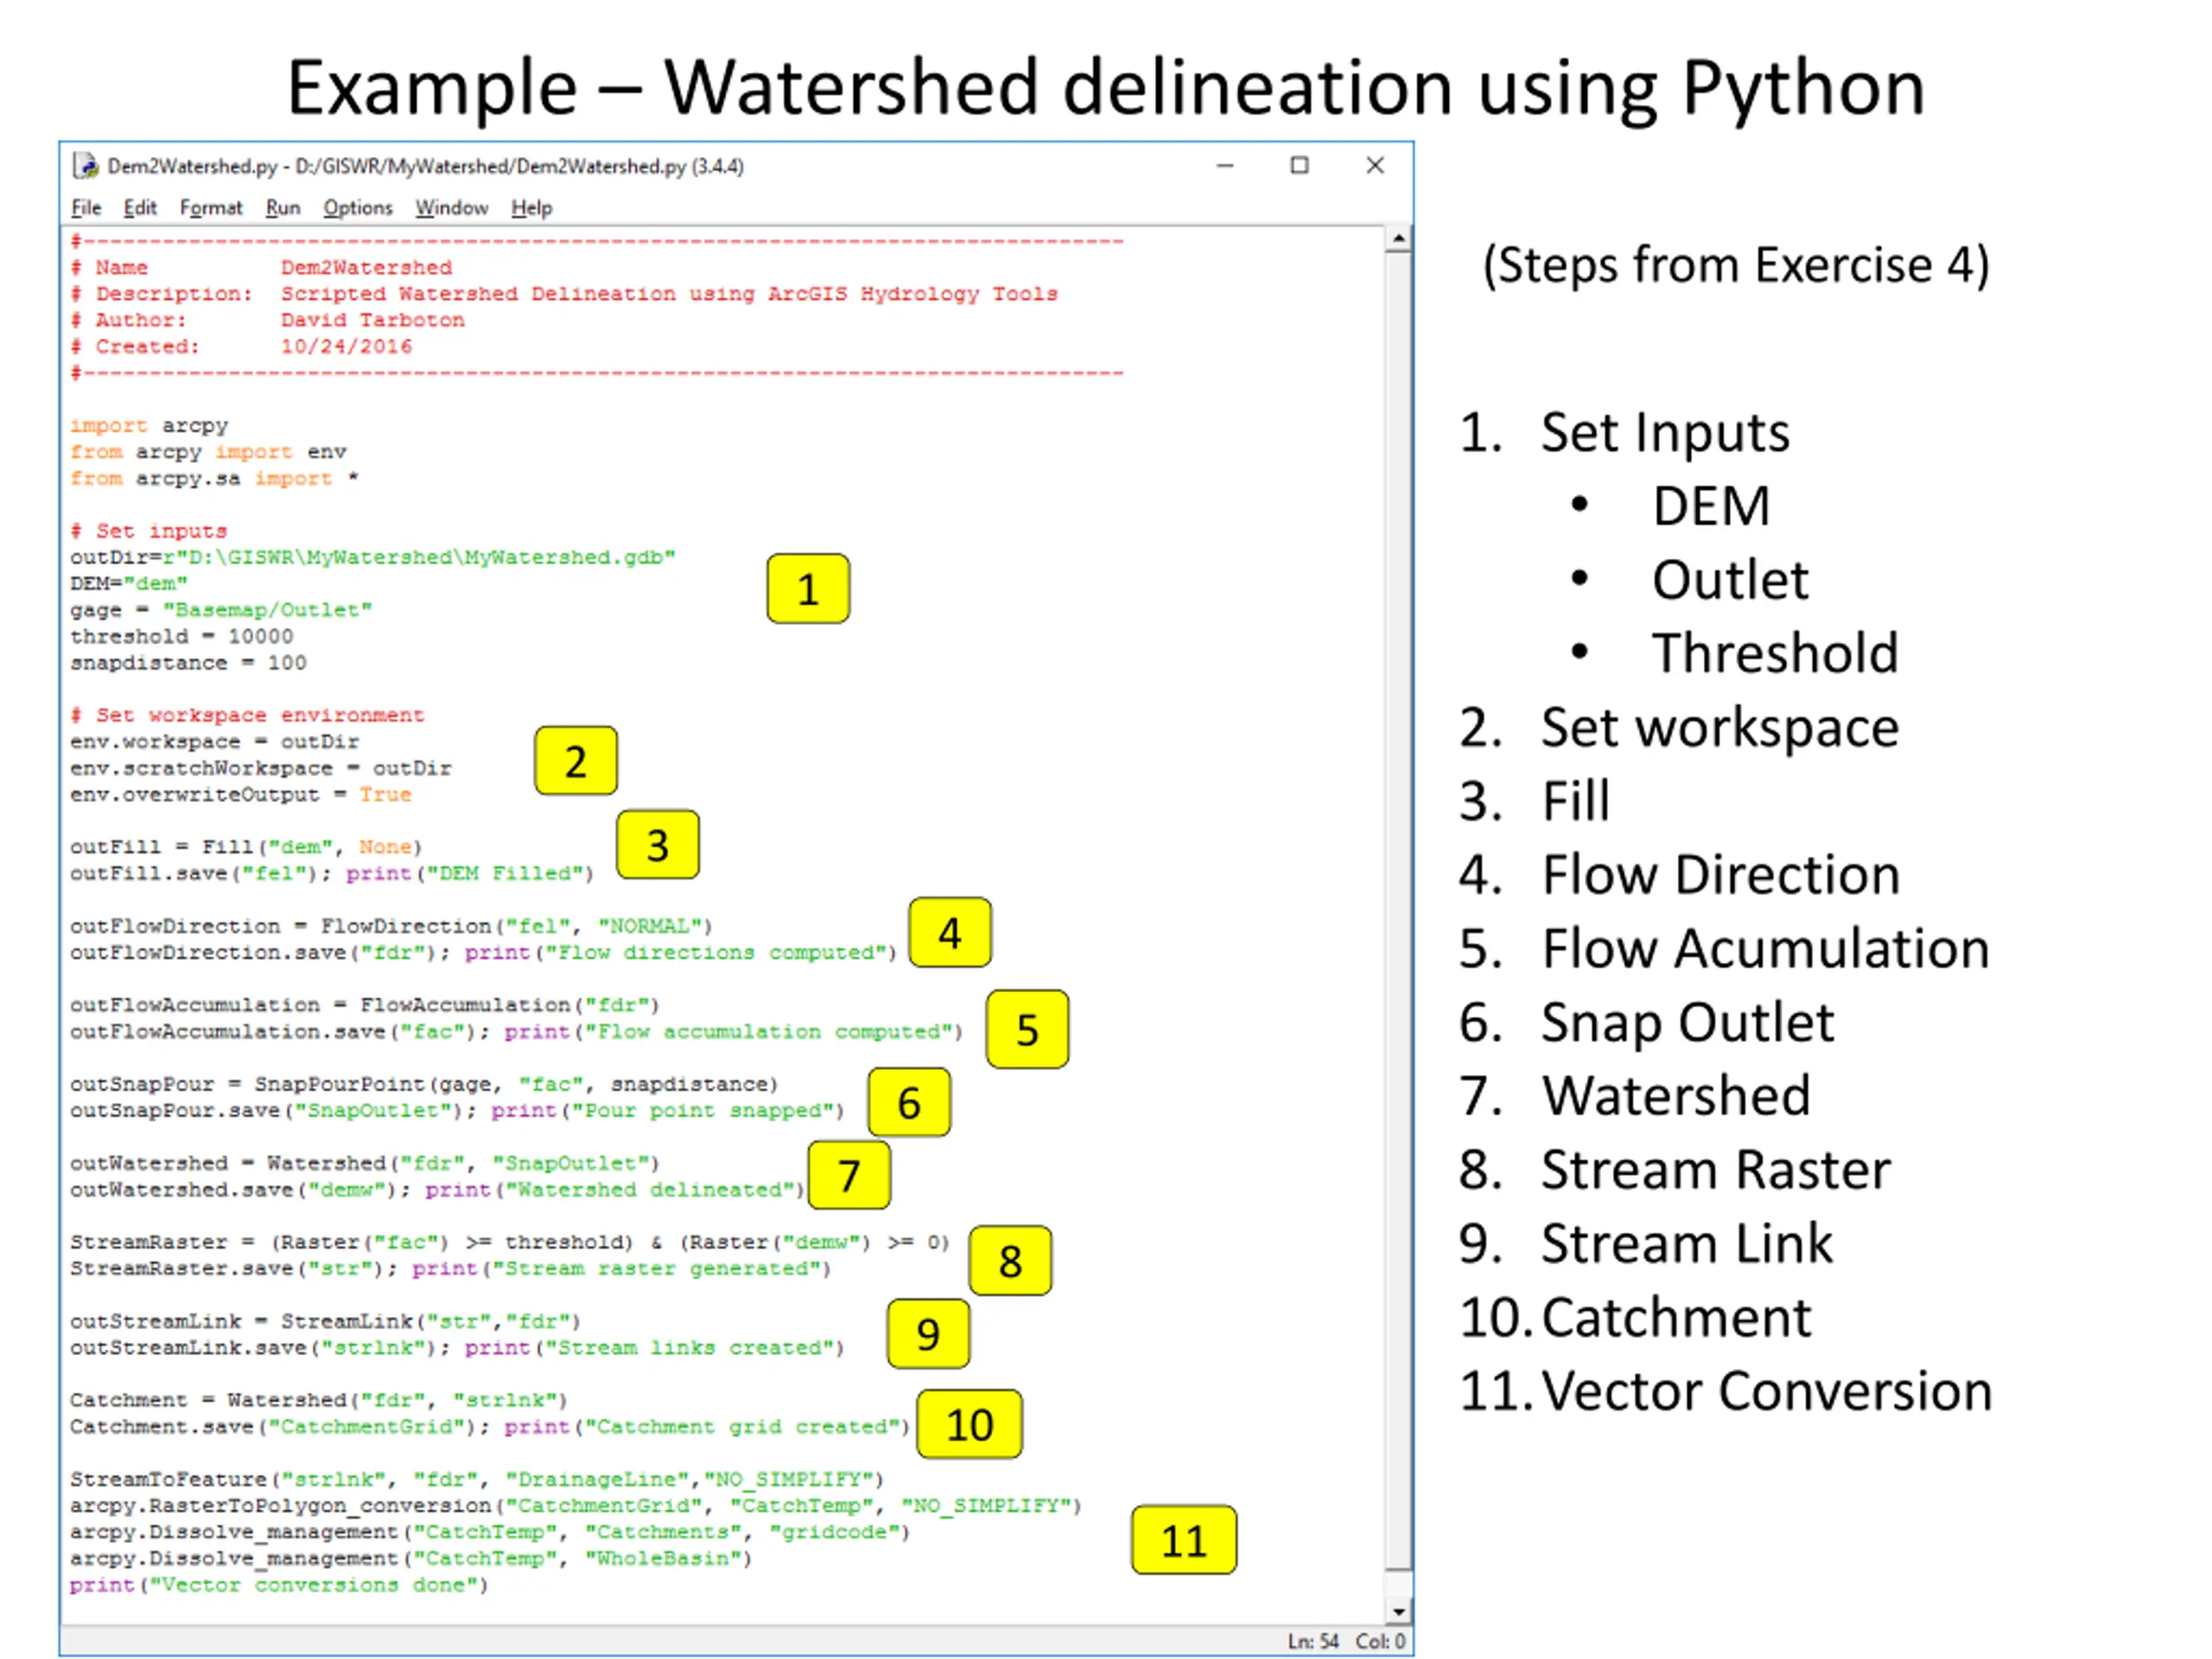Viewport: 2212px width, 1659px height.
Task: Click the 'gage = "Basemap/Outlet"' line
Action: point(221,610)
